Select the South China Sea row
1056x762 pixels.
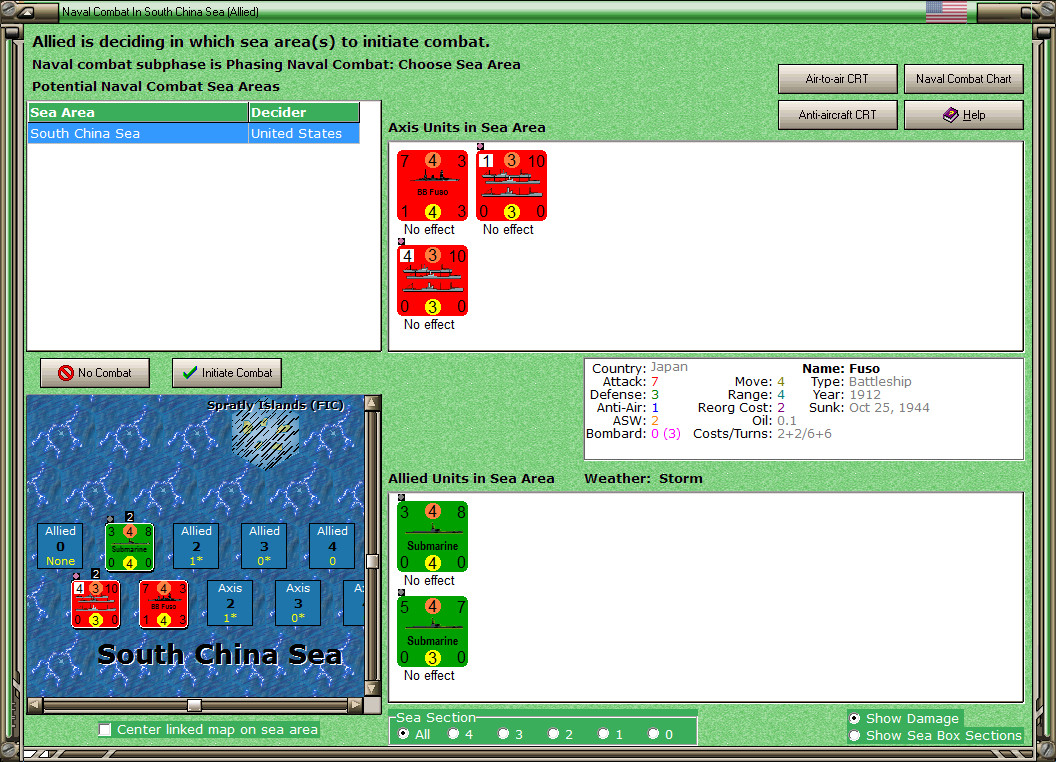click(193, 133)
